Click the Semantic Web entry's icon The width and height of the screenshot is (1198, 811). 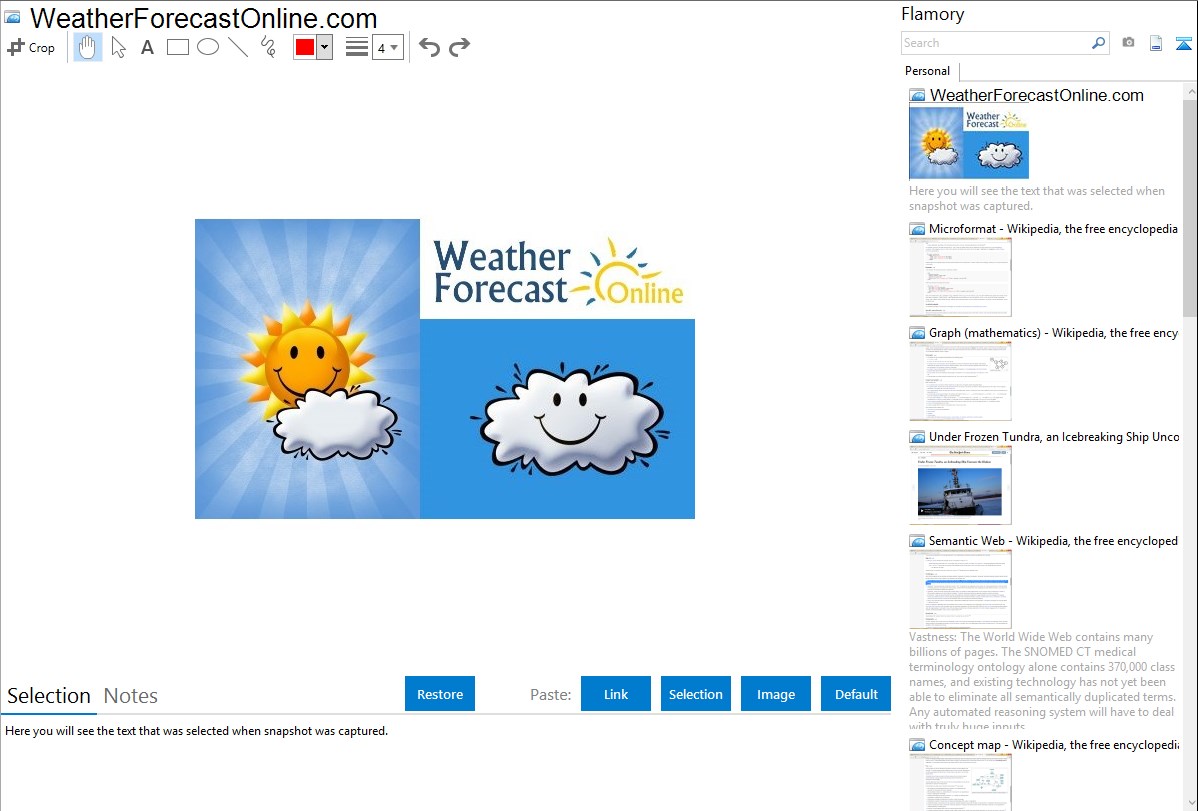click(917, 541)
